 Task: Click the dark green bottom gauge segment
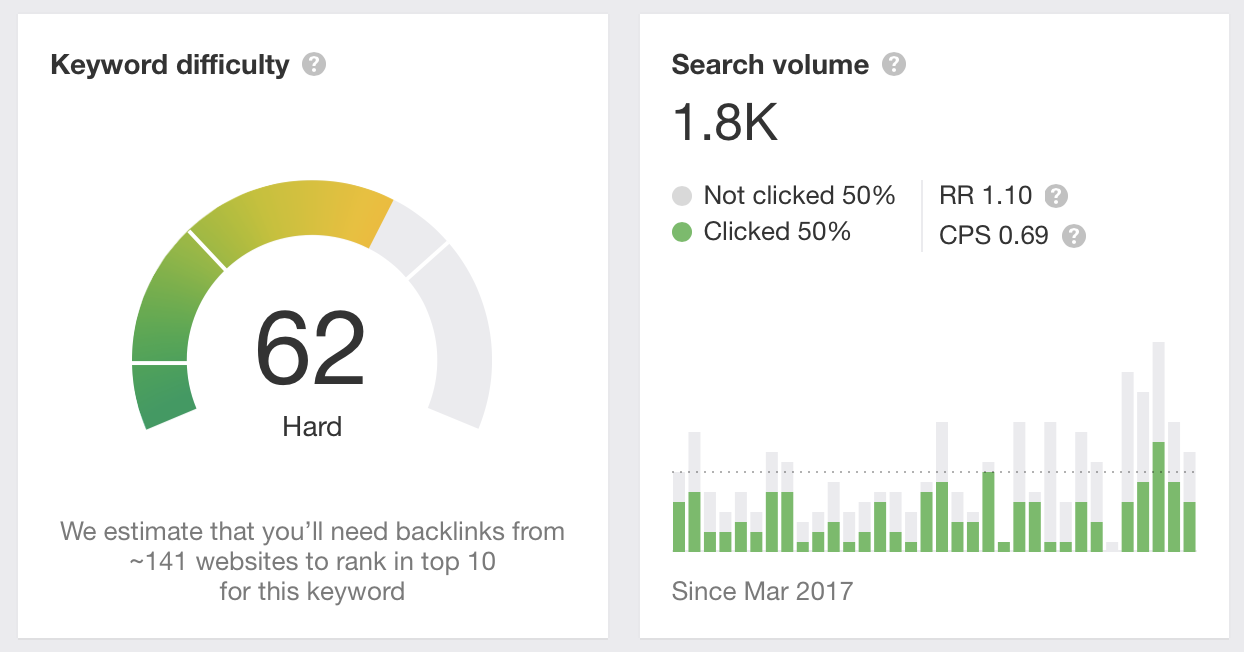163,395
